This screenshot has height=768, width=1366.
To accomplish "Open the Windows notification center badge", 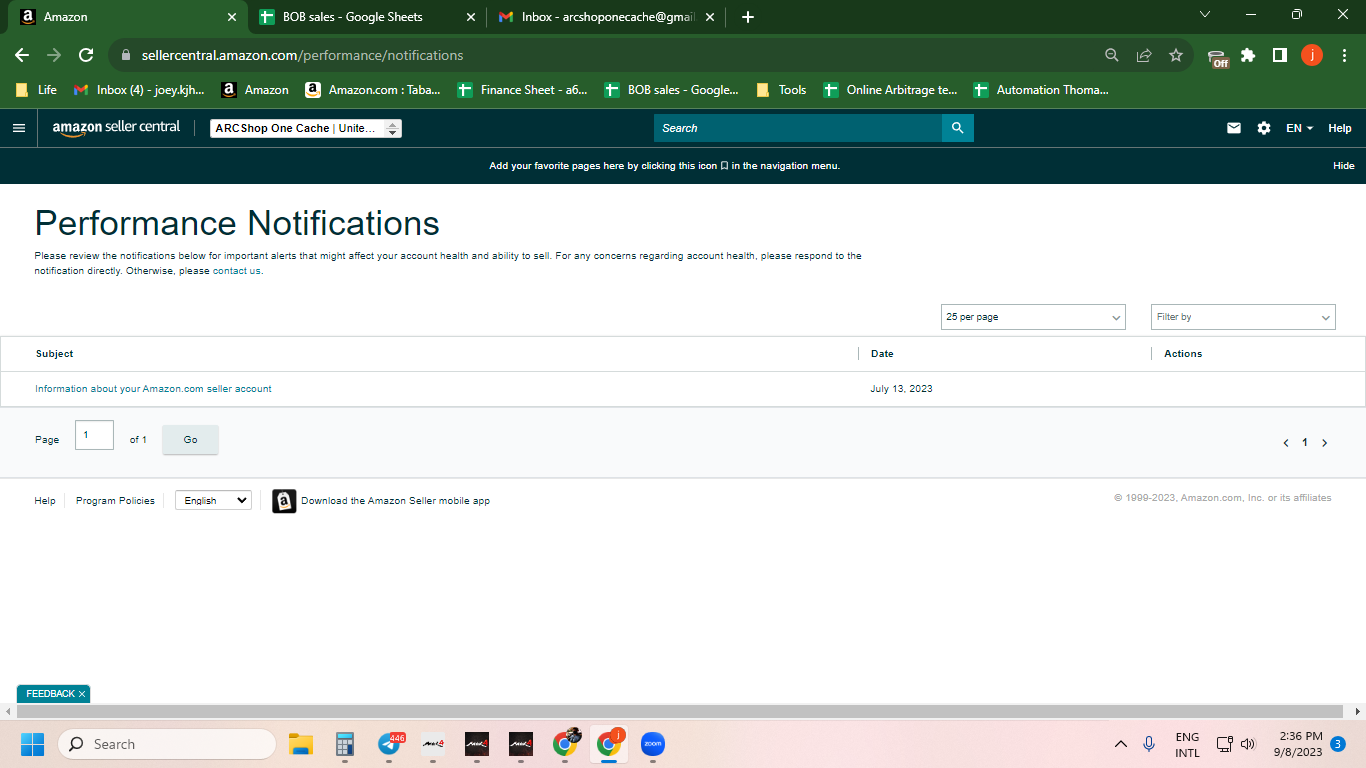I will coord(1338,744).
